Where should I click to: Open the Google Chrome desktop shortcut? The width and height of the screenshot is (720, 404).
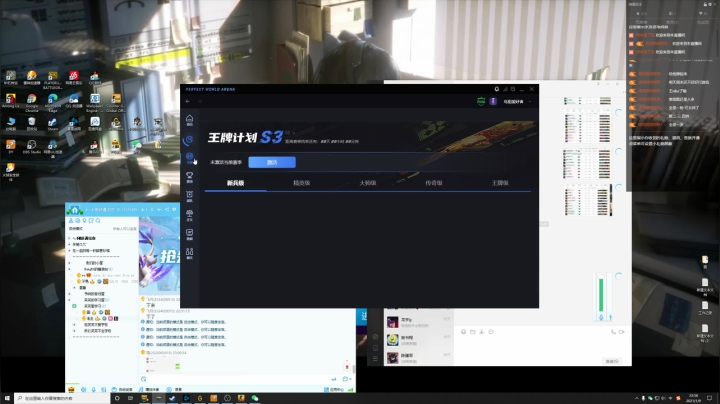[32, 103]
